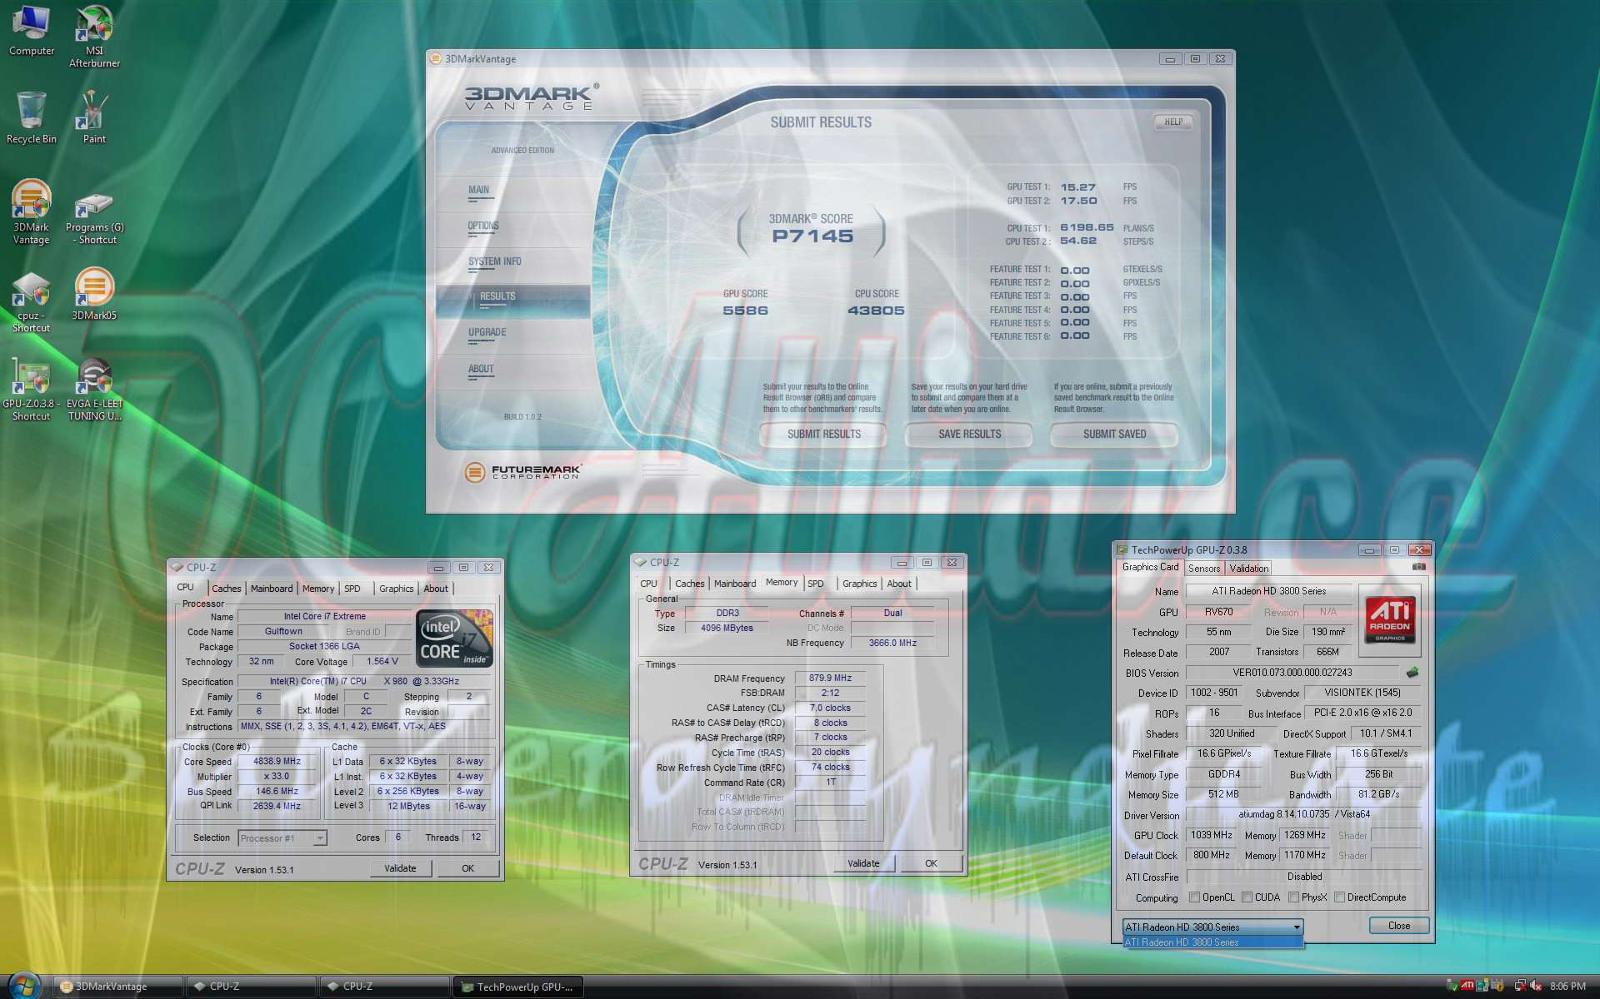Click Validate in the Memory CPU-Z window
The width and height of the screenshot is (1600, 999).
(863, 863)
